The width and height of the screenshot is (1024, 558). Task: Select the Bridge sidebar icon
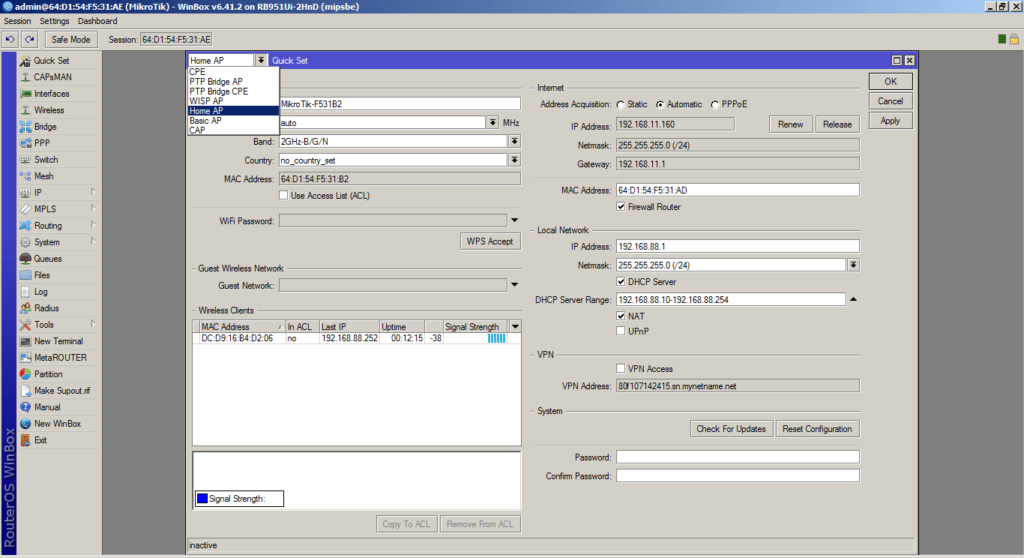tap(26, 127)
